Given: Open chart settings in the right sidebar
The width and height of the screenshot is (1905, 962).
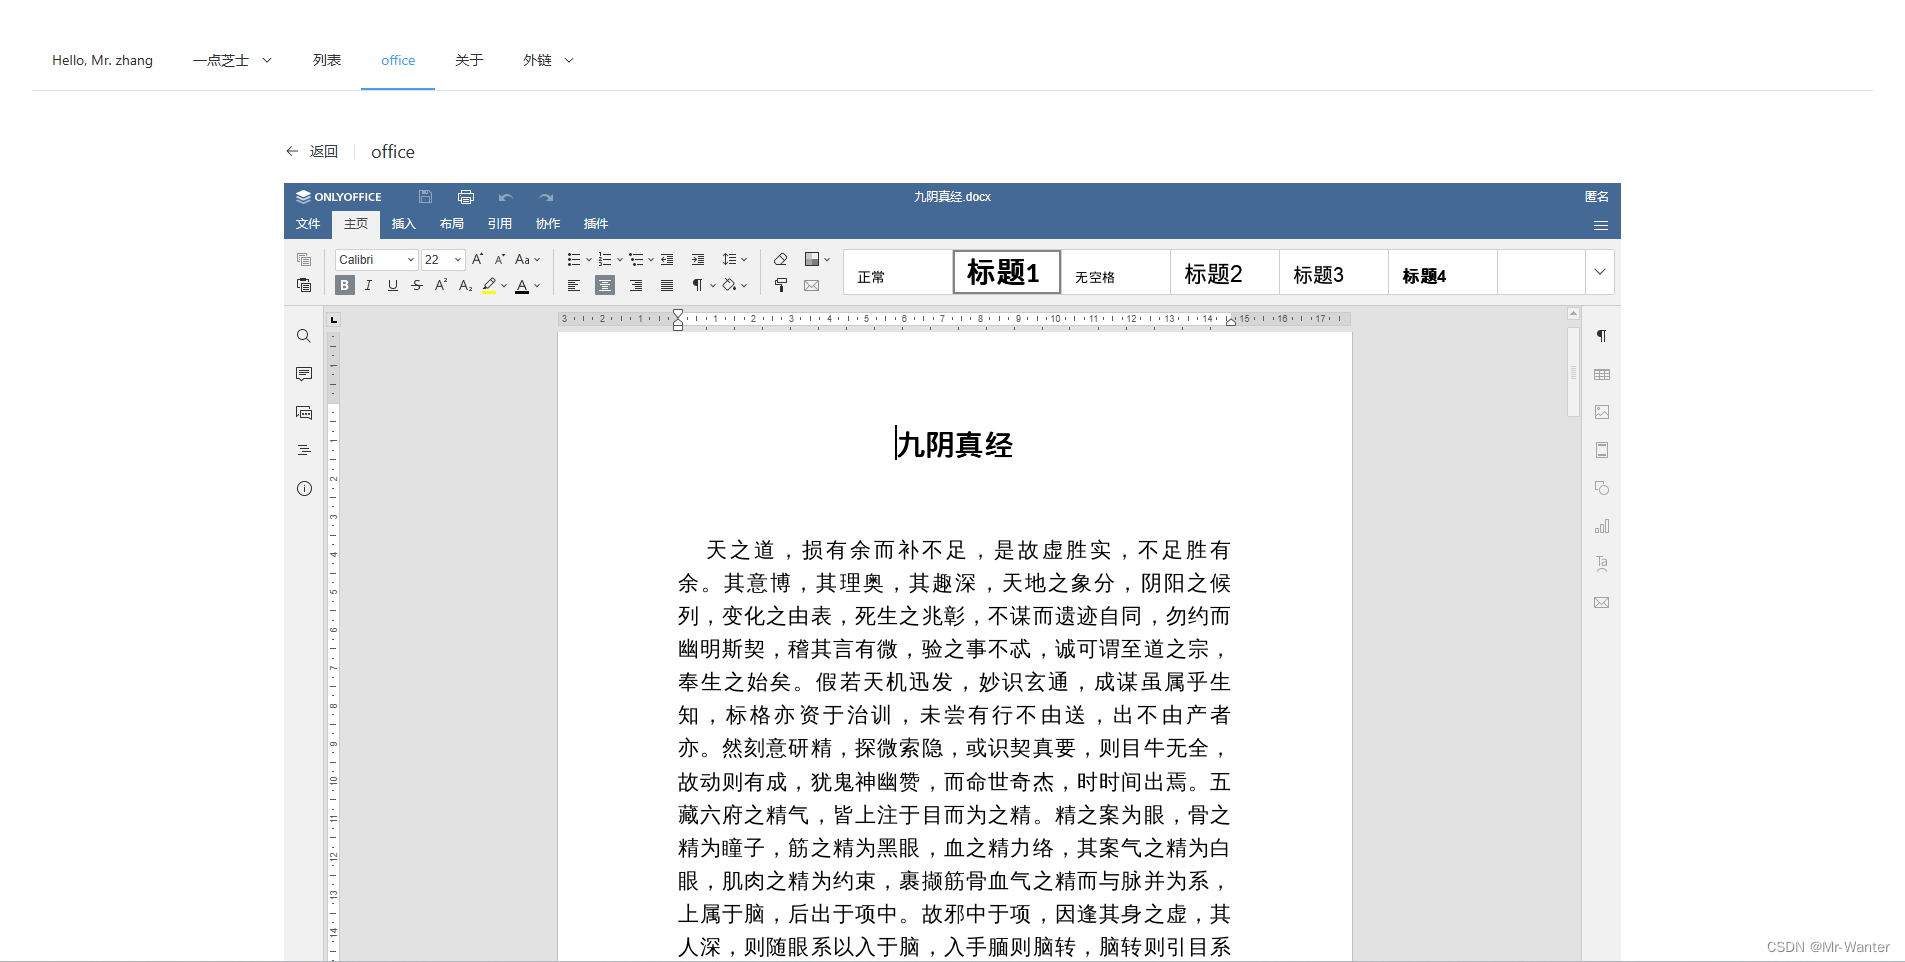Looking at the screenshot, I should point(1601,525).
